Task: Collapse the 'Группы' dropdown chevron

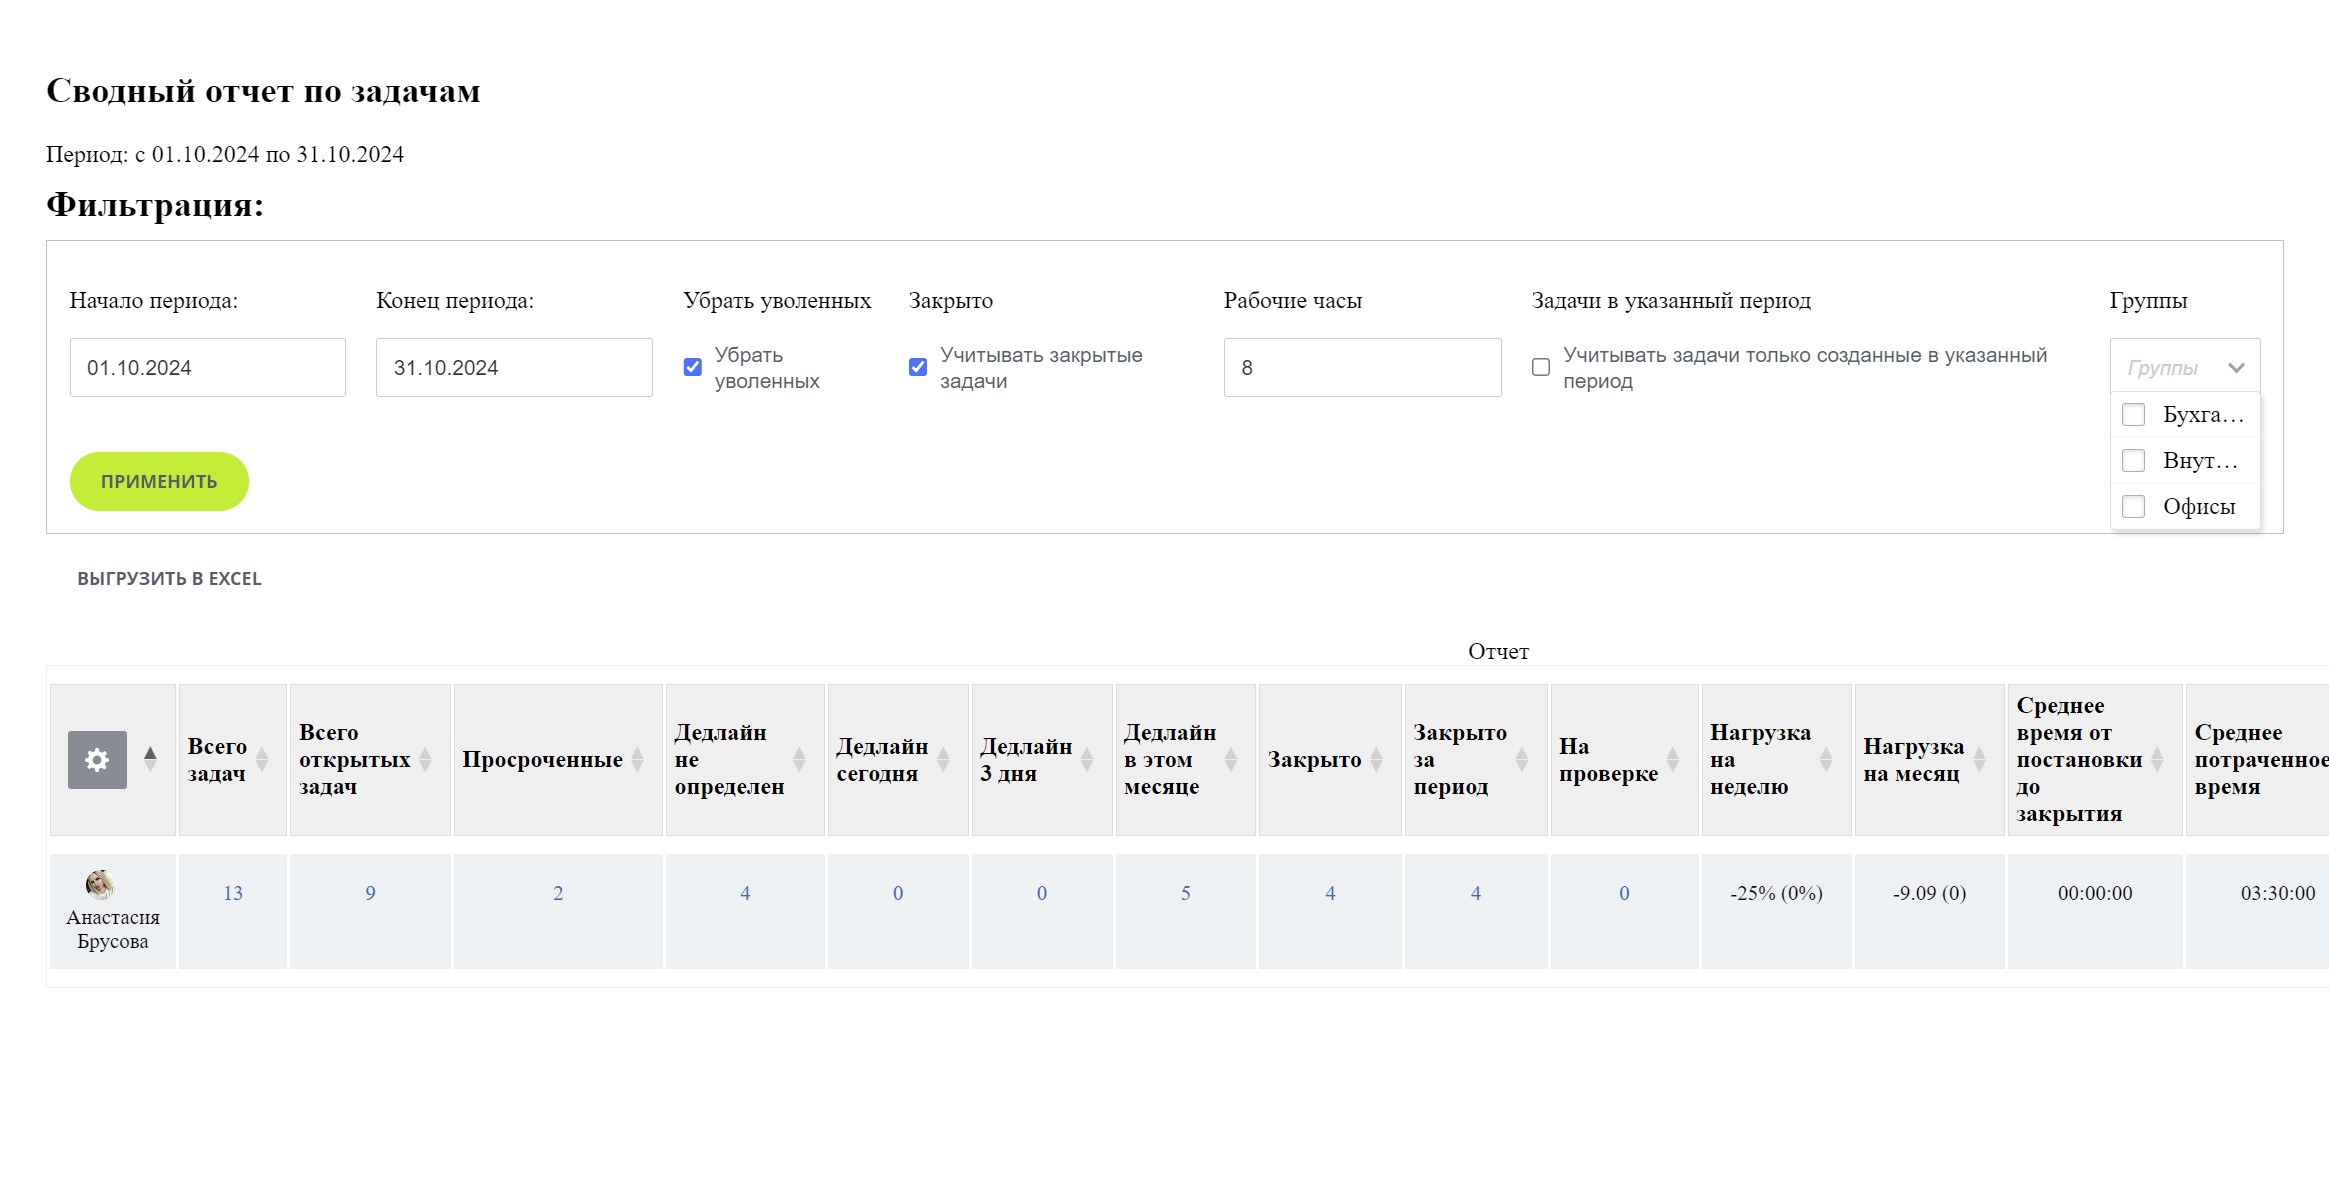Action: (x=2236, y=368)
